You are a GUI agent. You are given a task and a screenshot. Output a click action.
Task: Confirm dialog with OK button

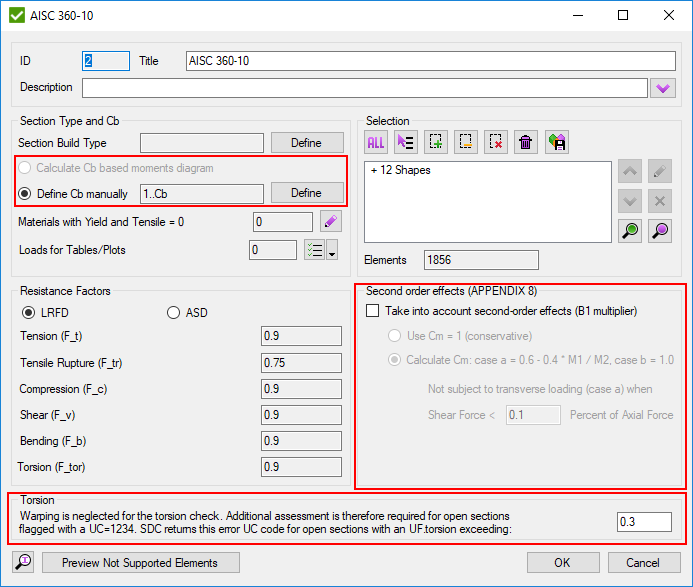tap(563, 562)
